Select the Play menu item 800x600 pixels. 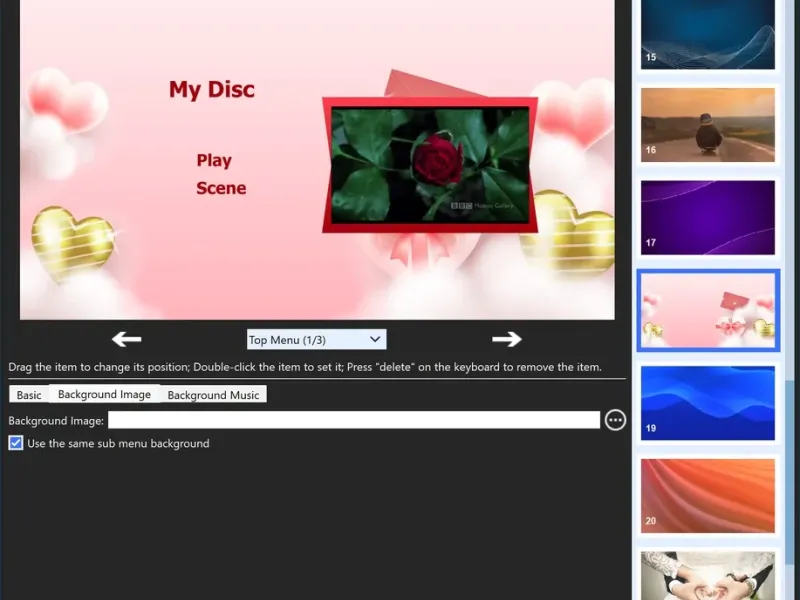214,160
